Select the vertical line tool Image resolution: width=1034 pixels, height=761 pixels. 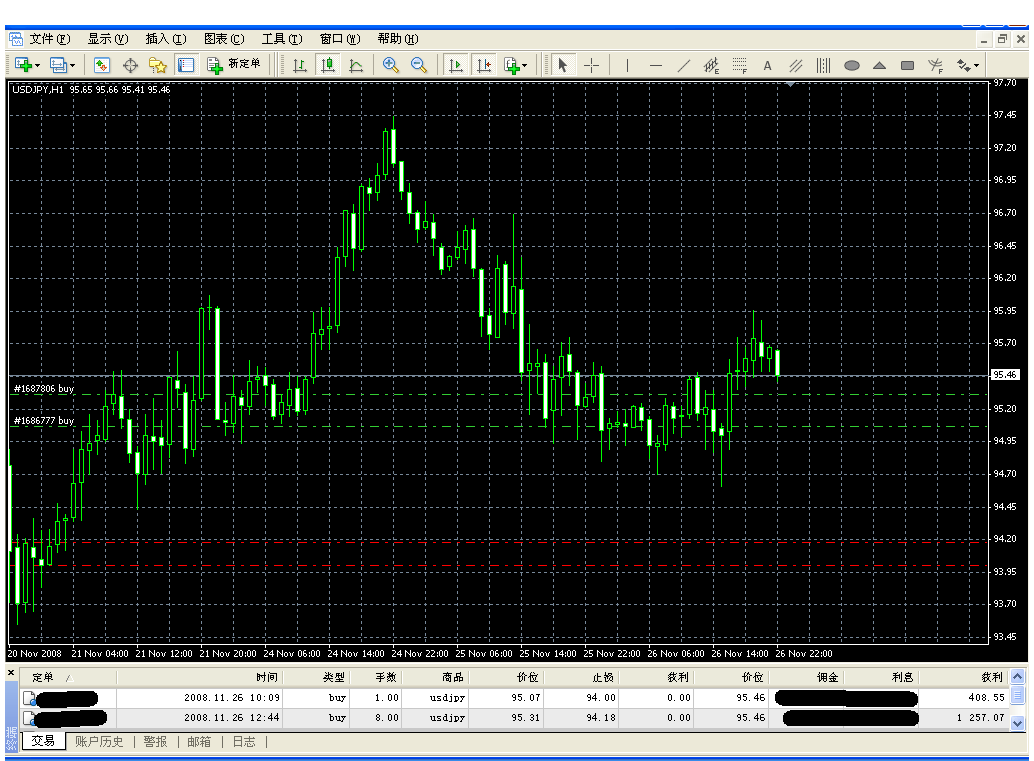(x=627, y=65)
